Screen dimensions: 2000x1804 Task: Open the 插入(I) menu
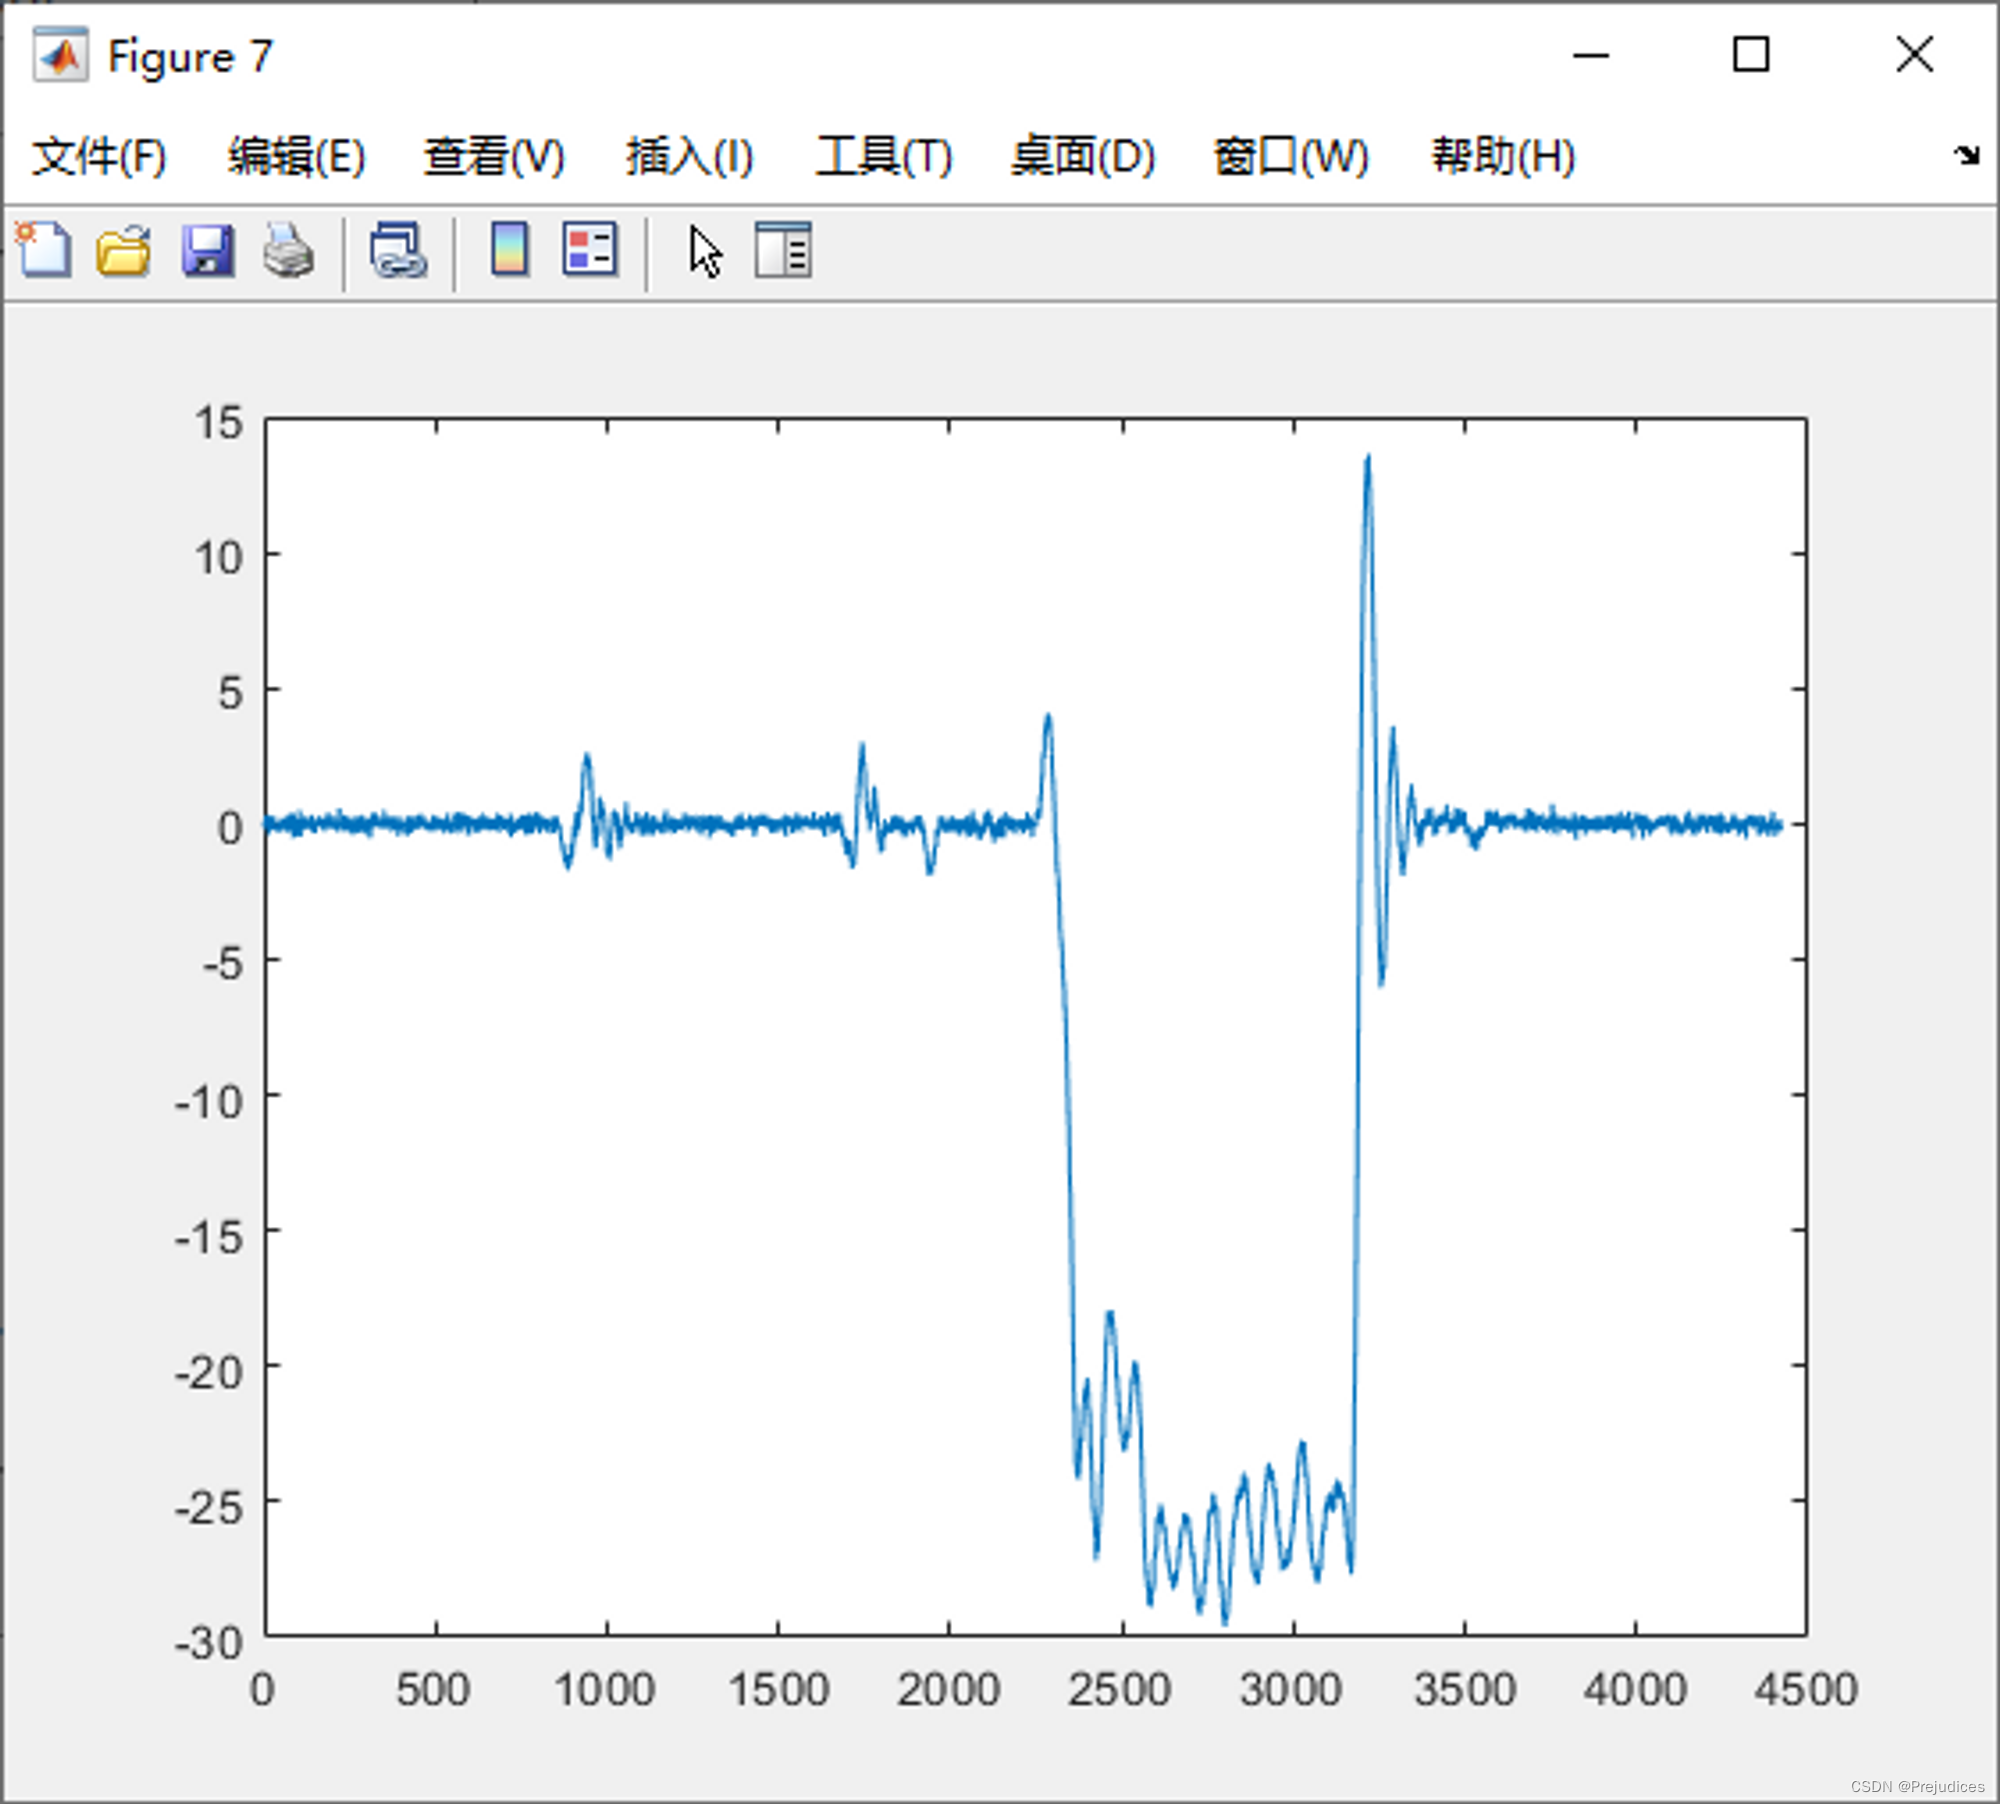pyautogui.click(x=689, y=157)
